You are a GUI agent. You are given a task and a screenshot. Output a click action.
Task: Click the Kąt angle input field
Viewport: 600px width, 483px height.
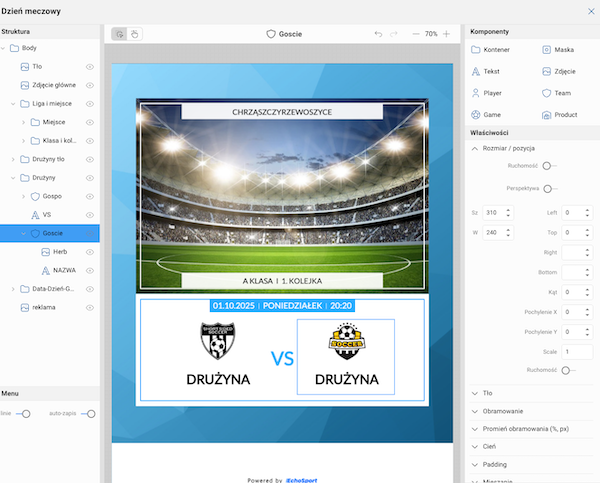click(x=577, y=292)
